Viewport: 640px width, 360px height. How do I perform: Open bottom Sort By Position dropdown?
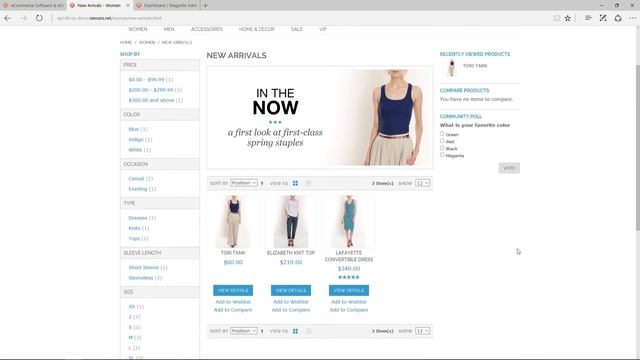(x=244, y=331)
